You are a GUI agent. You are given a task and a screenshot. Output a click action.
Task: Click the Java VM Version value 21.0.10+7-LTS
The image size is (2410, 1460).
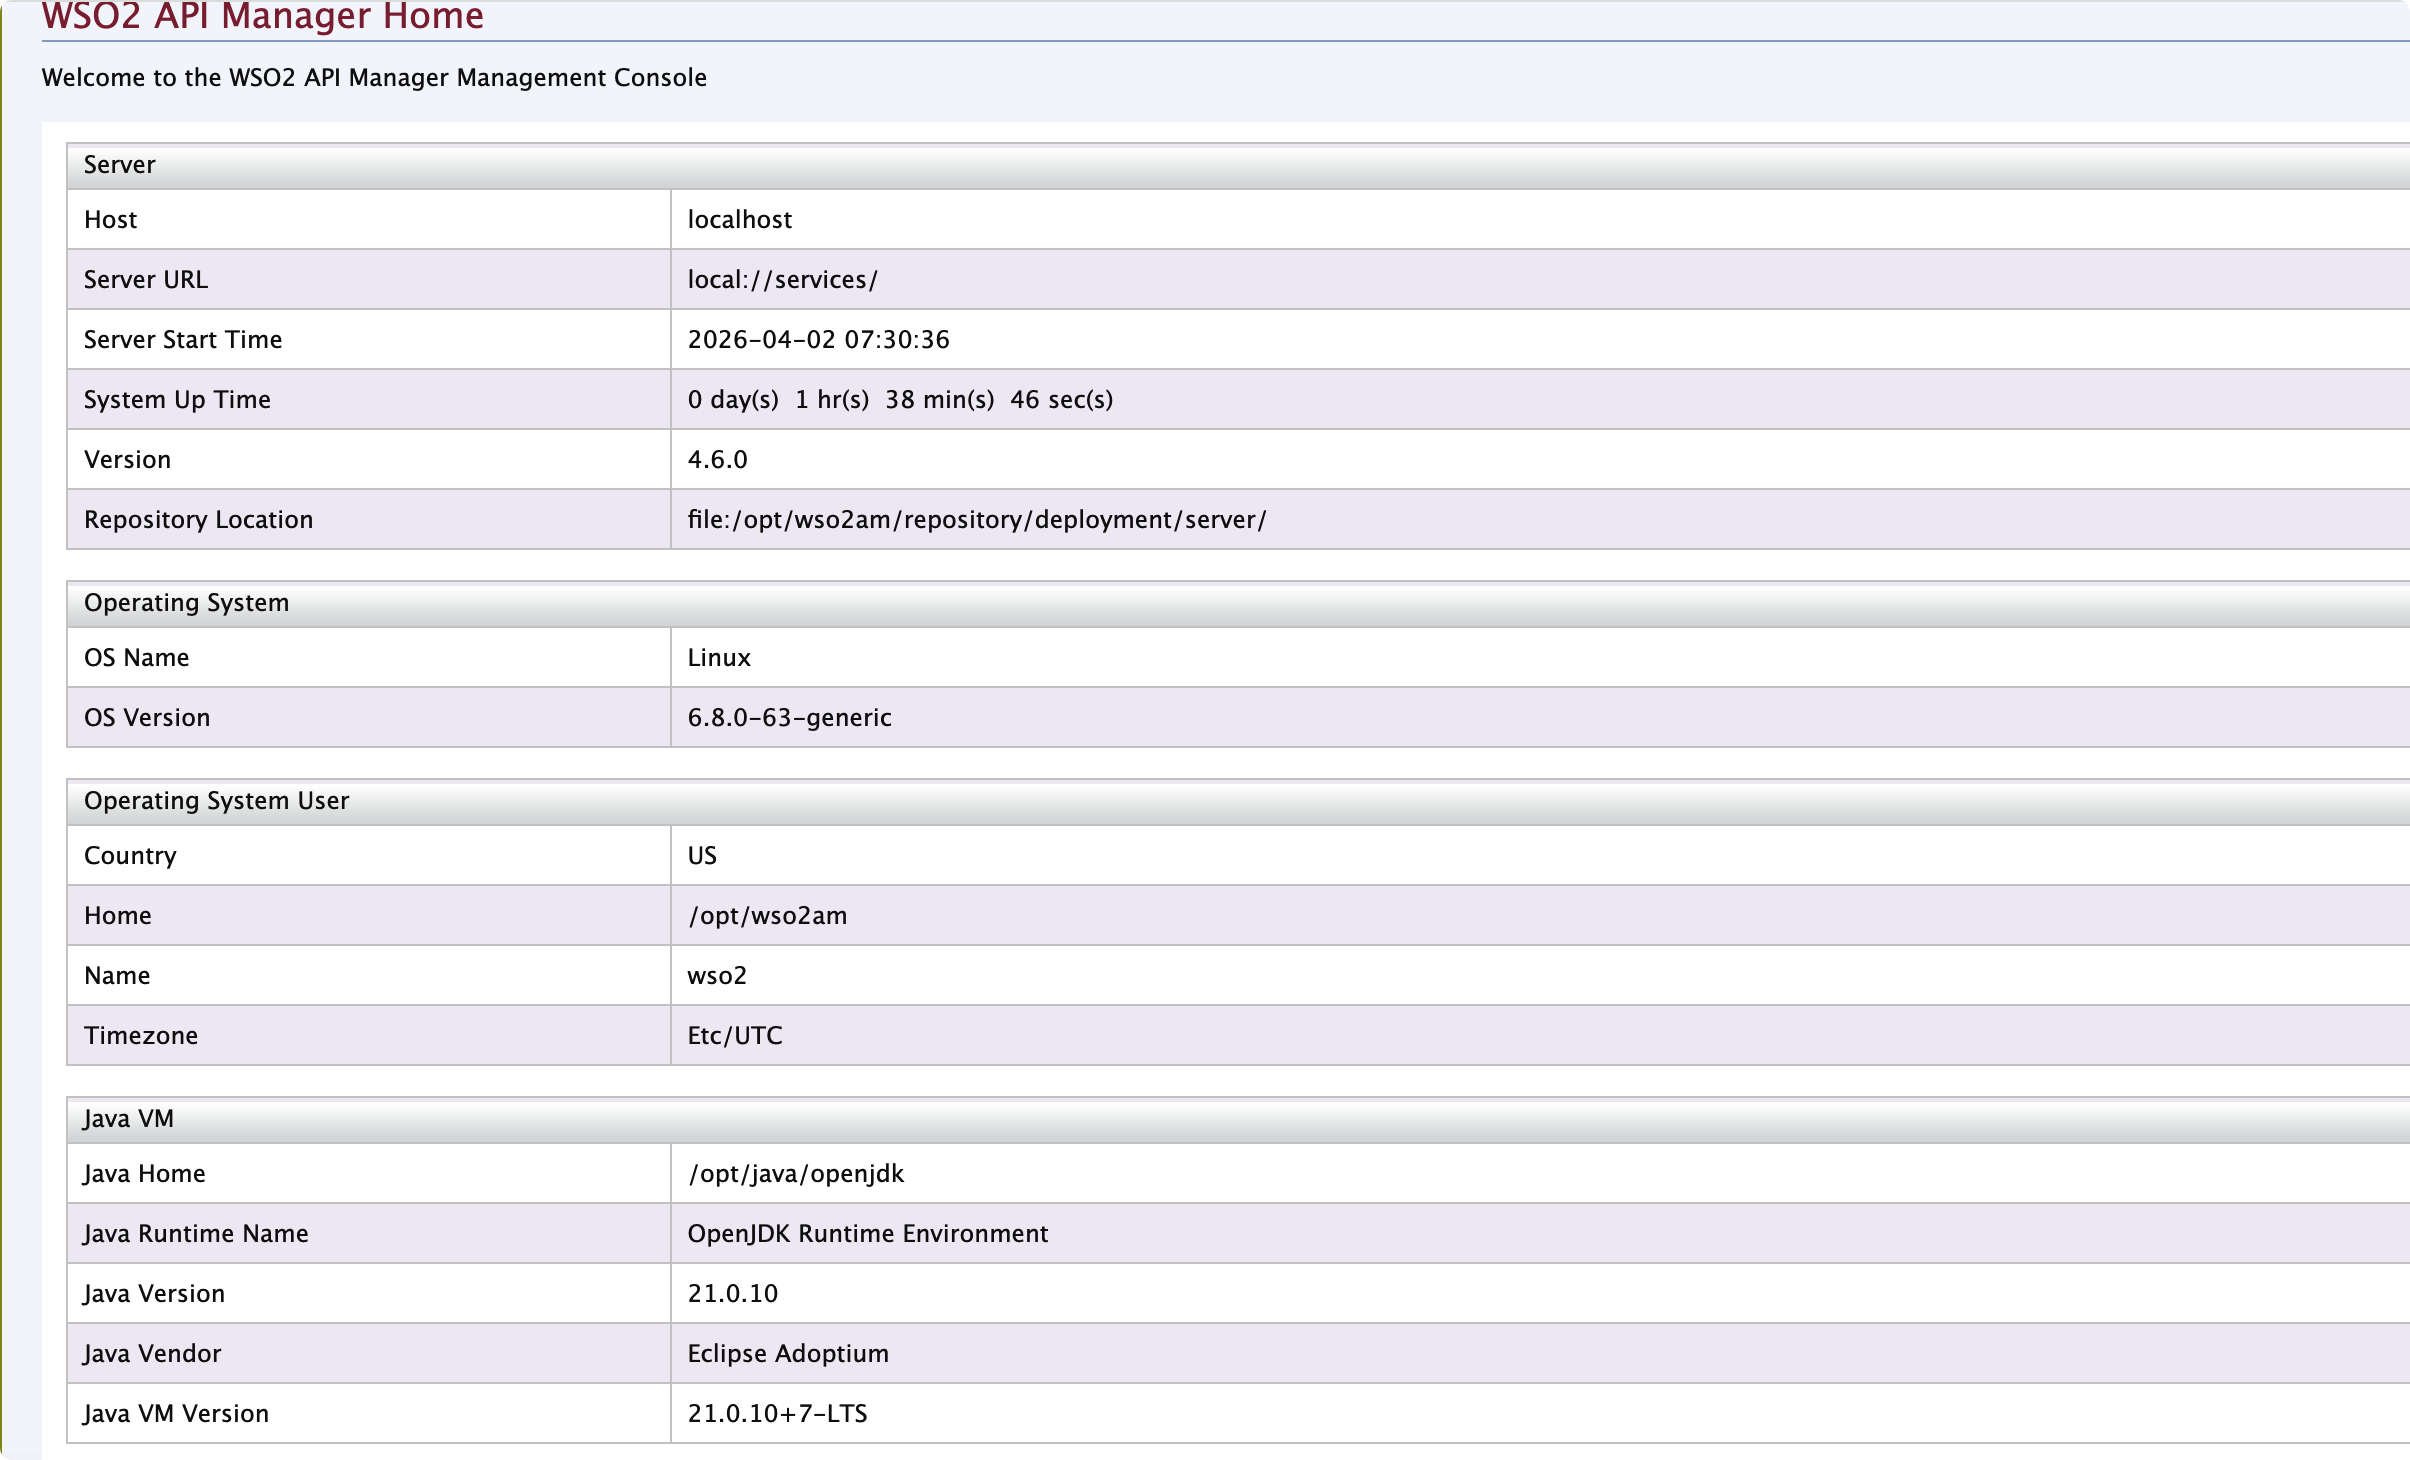[x=777, y=1414]
